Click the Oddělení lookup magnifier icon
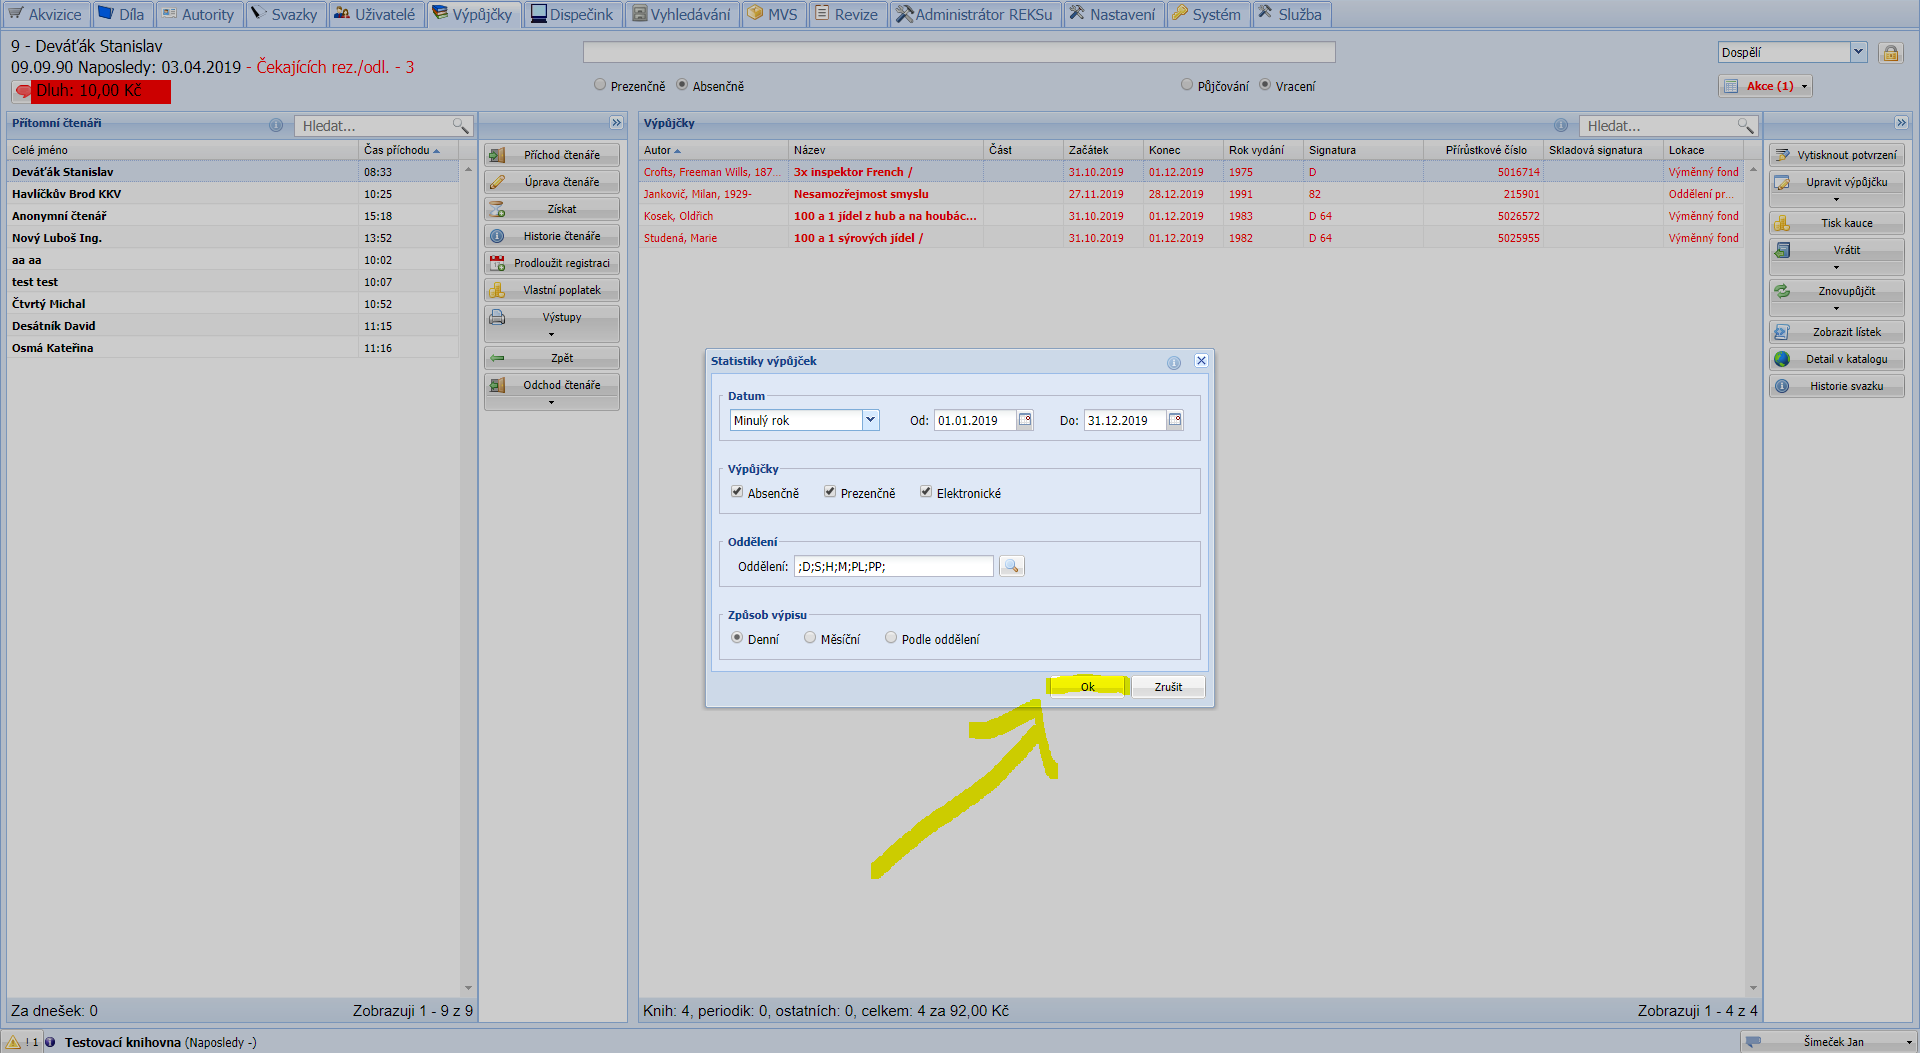 (x=1012, y=566)
